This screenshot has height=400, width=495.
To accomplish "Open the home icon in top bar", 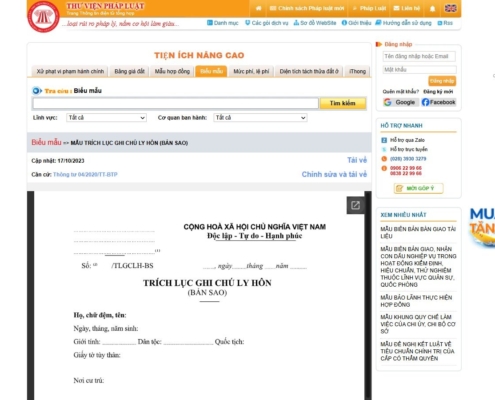I will [258, 8].
